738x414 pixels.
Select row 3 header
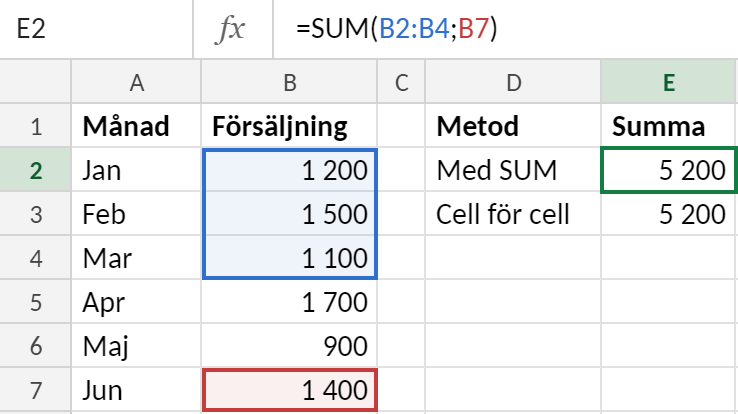pyautogui.click(x=35, y=214)
